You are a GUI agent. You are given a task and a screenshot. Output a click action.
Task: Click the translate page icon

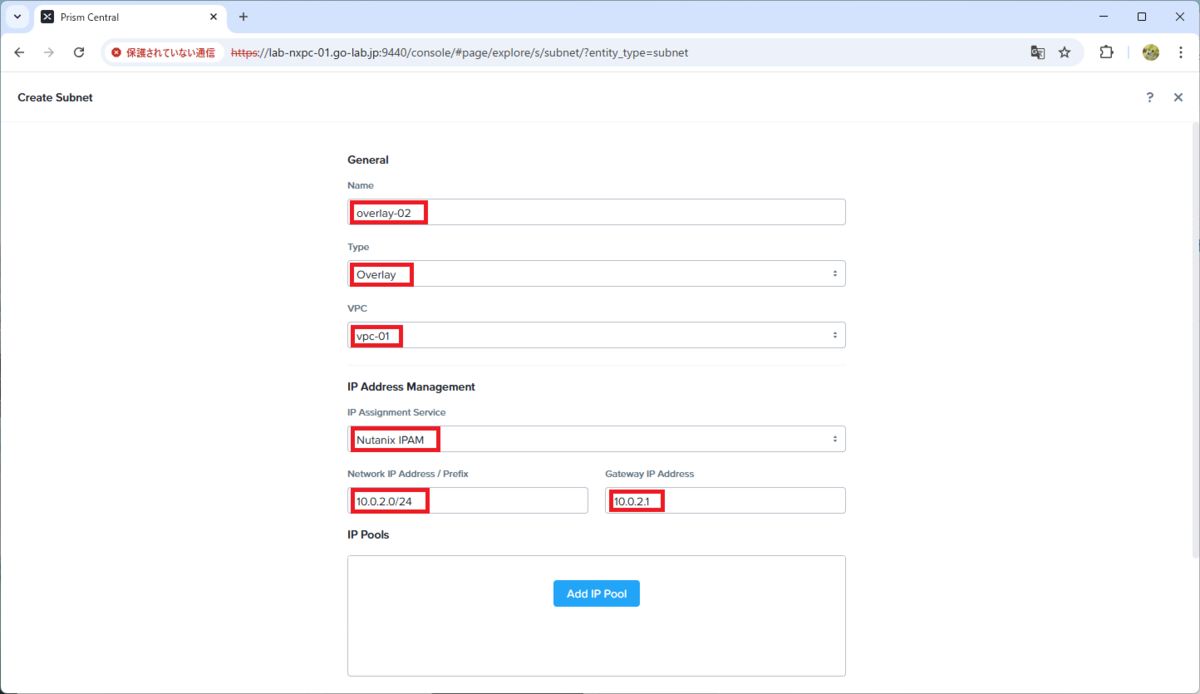coord(1038,52)
